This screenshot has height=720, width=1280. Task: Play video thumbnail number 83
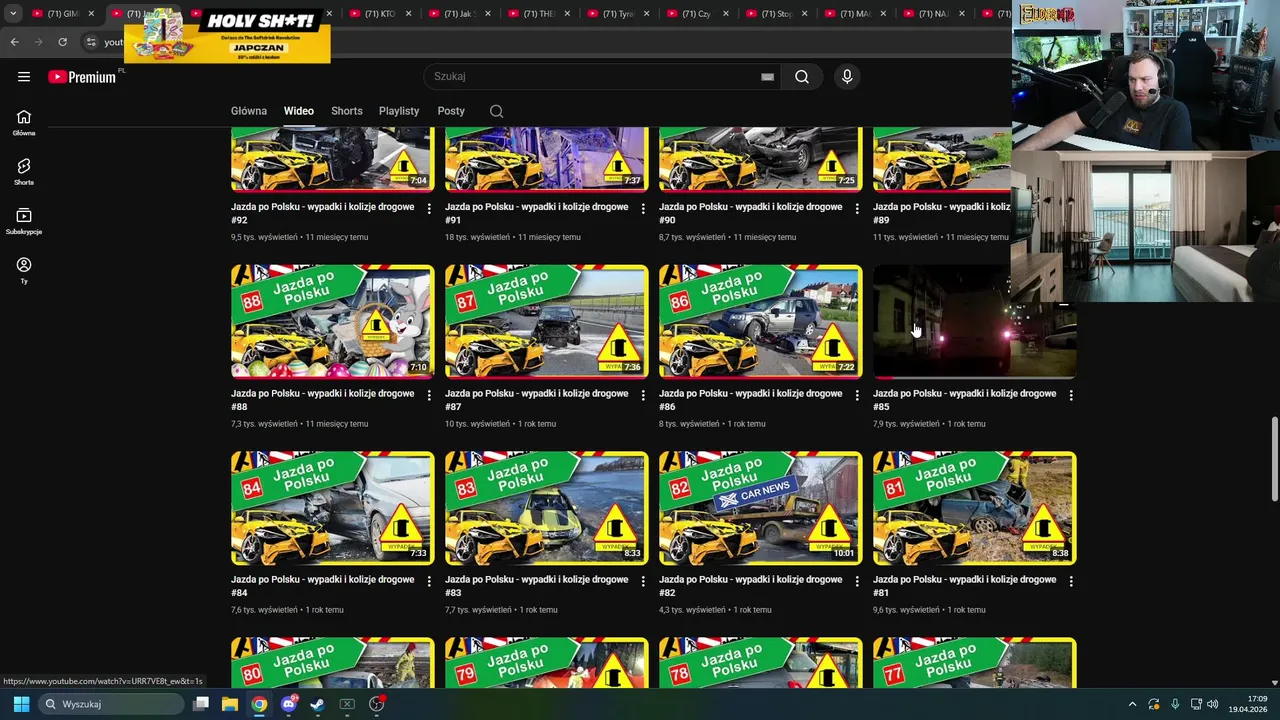point(547,508)
